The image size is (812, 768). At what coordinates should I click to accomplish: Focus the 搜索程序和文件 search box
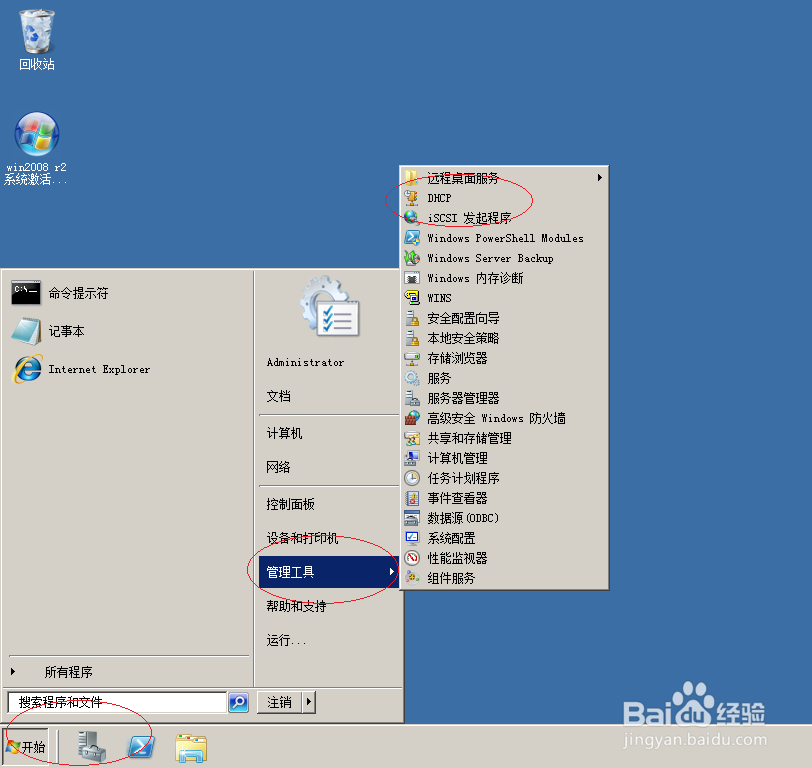tap(118, 702)
